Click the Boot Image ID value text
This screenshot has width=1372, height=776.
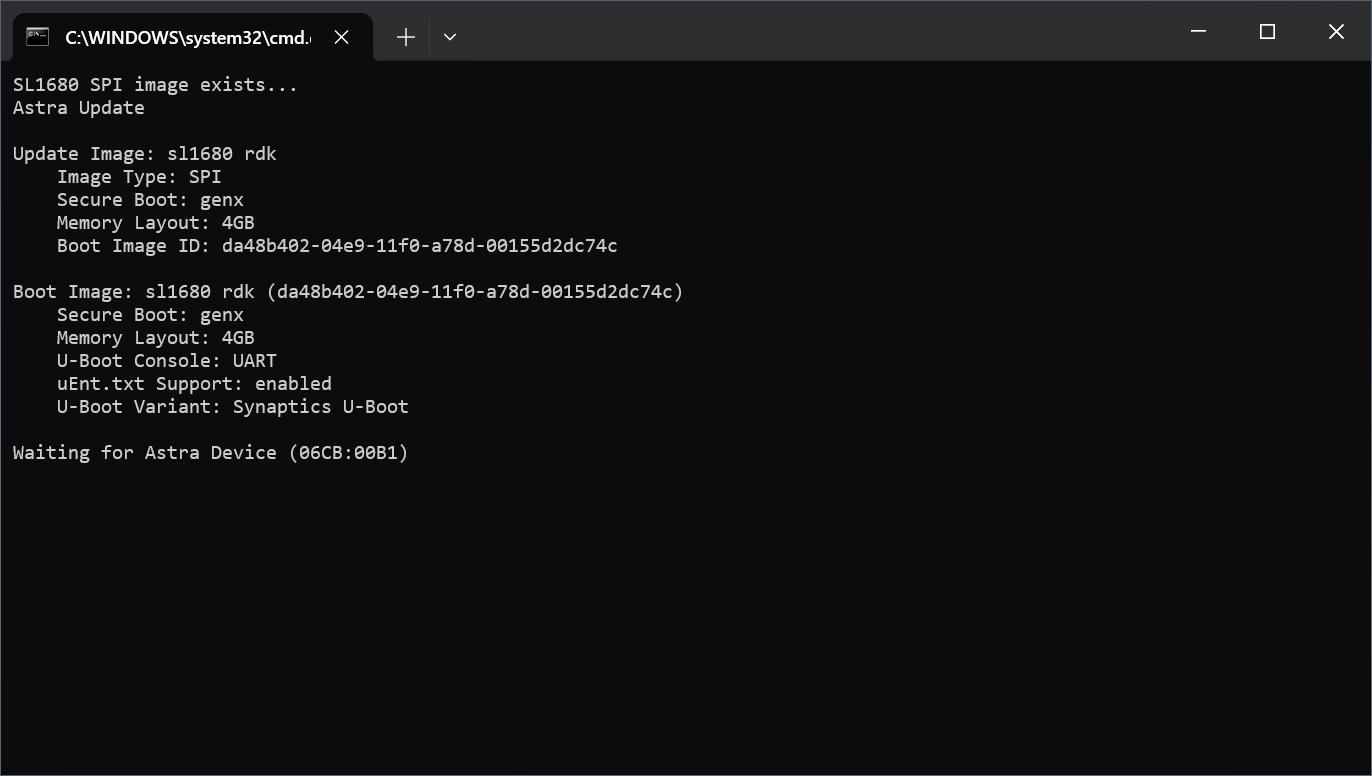pyautogui.click(x=420, y=245)
